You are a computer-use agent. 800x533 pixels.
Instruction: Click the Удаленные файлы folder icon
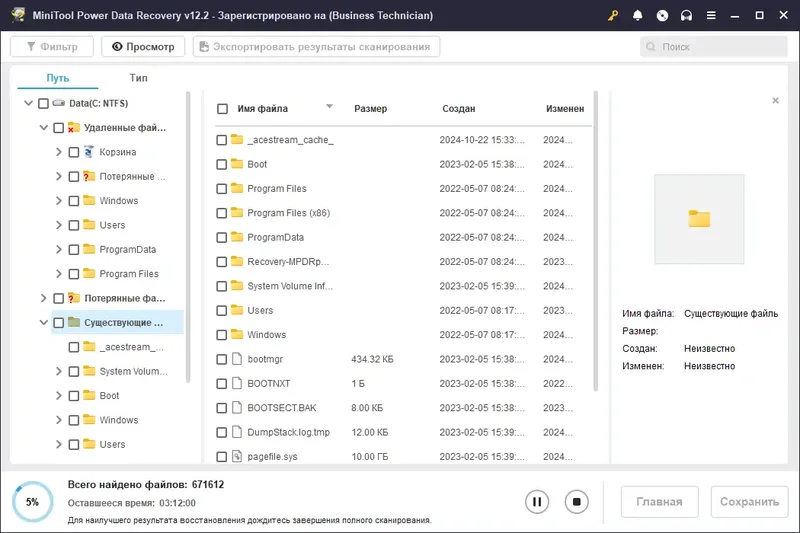73,127
